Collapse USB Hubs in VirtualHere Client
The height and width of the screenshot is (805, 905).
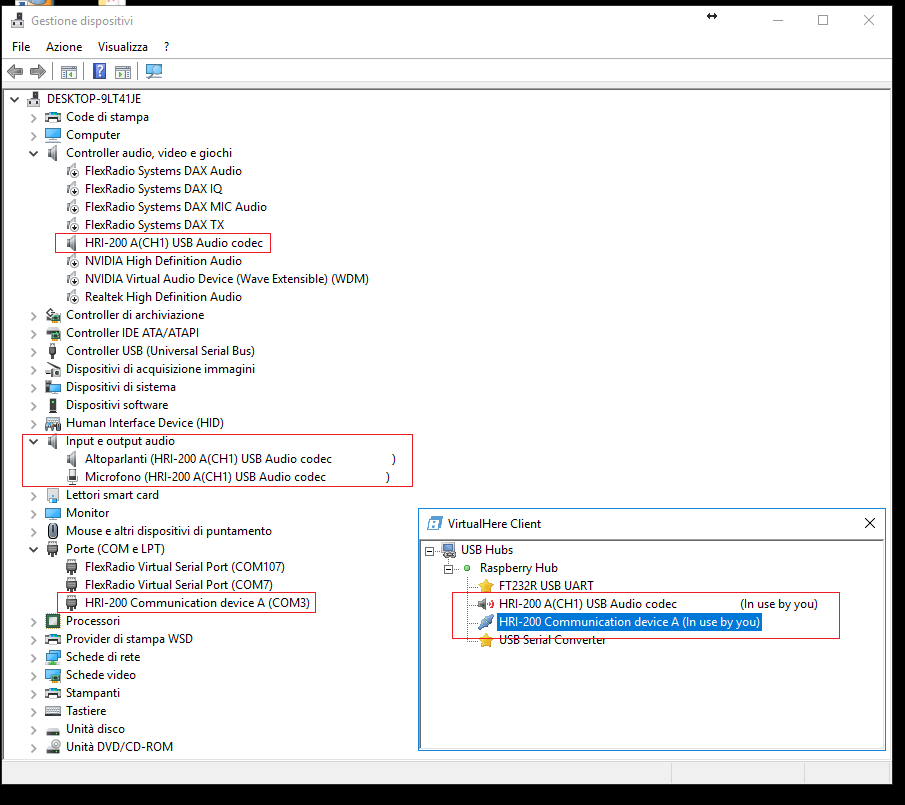tap(429, 551)
